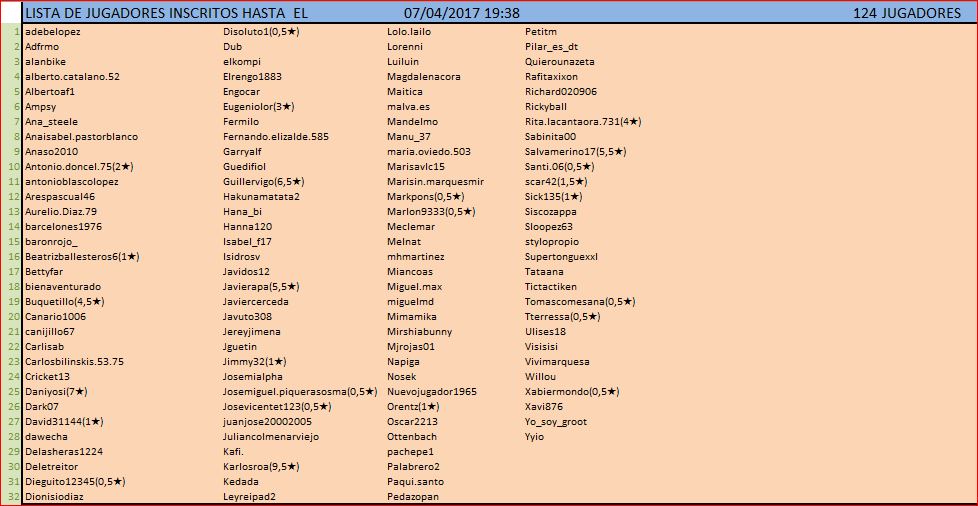Click the Carlosbilinskis.53.75 entry
This screenshot has height=506, width=978.
[75, 361]
